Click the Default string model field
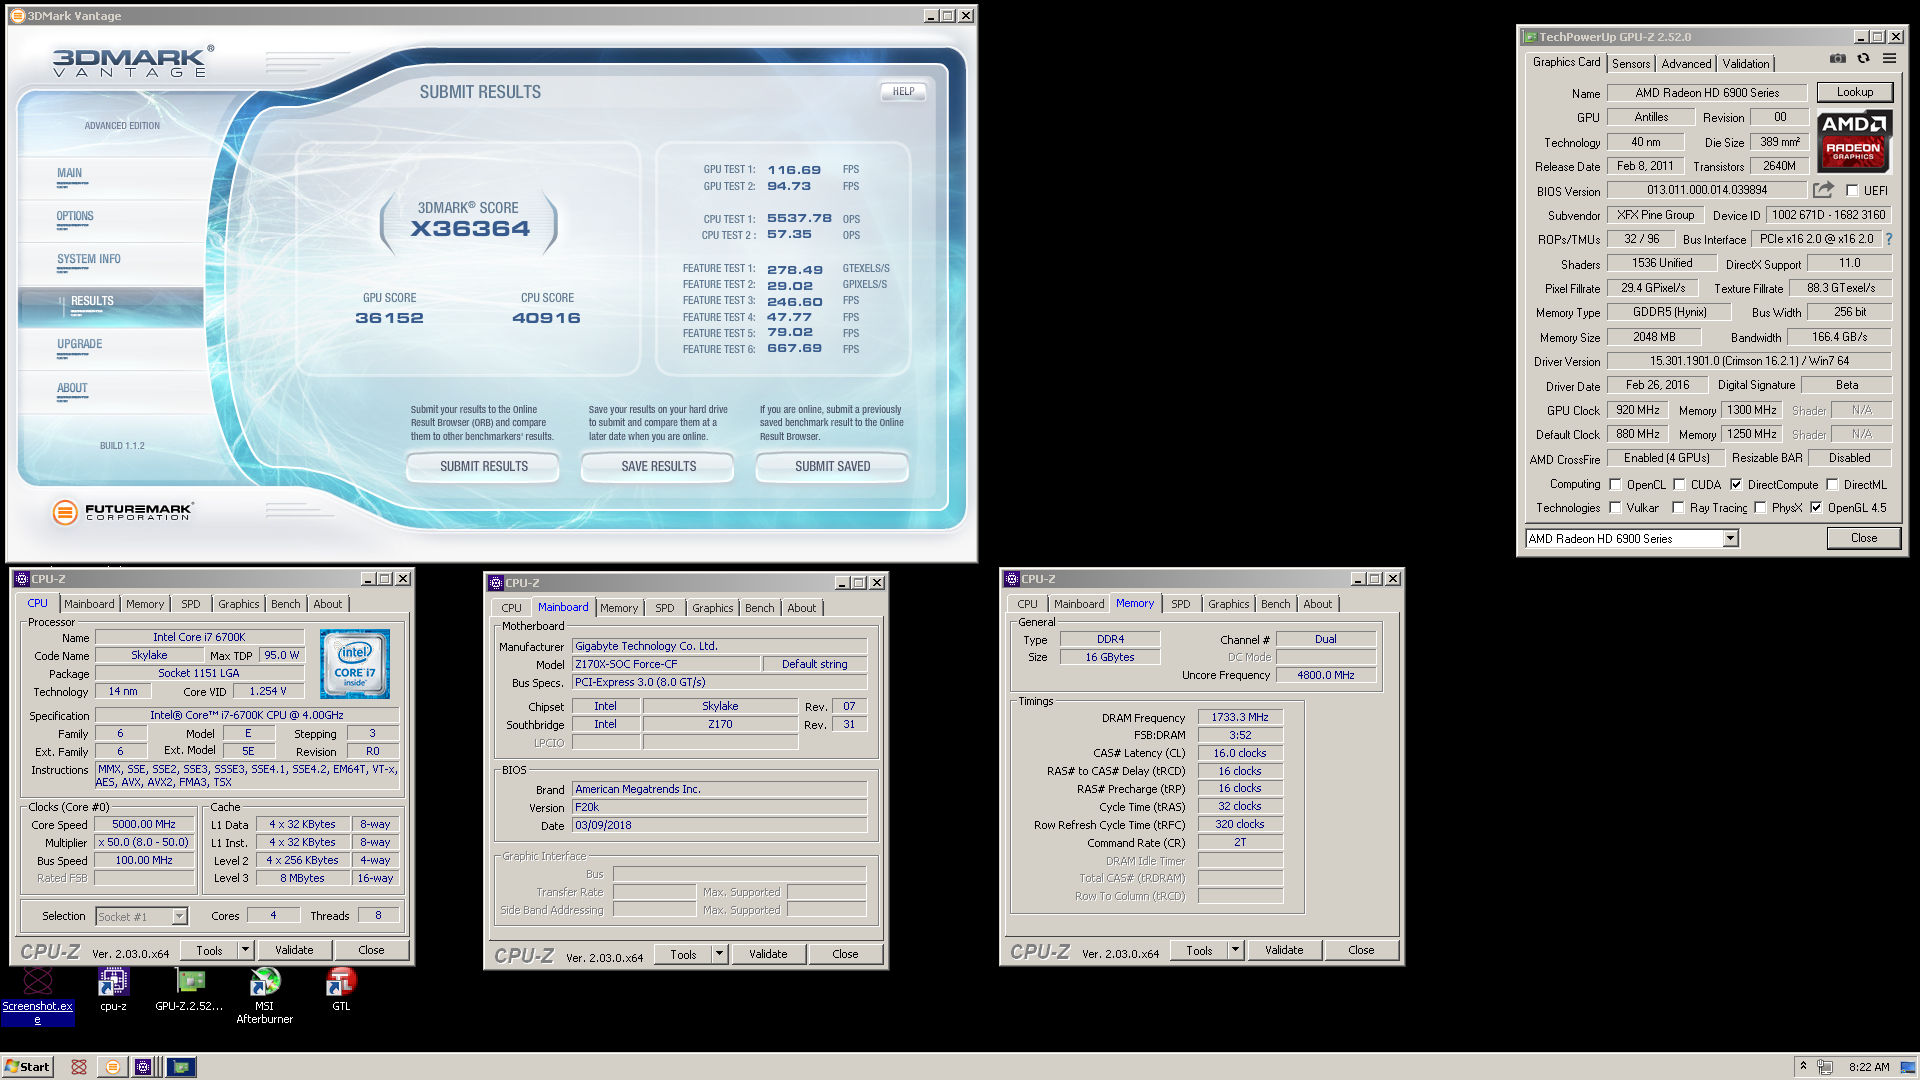The image size is (1920, 1080). pos(814,665)
